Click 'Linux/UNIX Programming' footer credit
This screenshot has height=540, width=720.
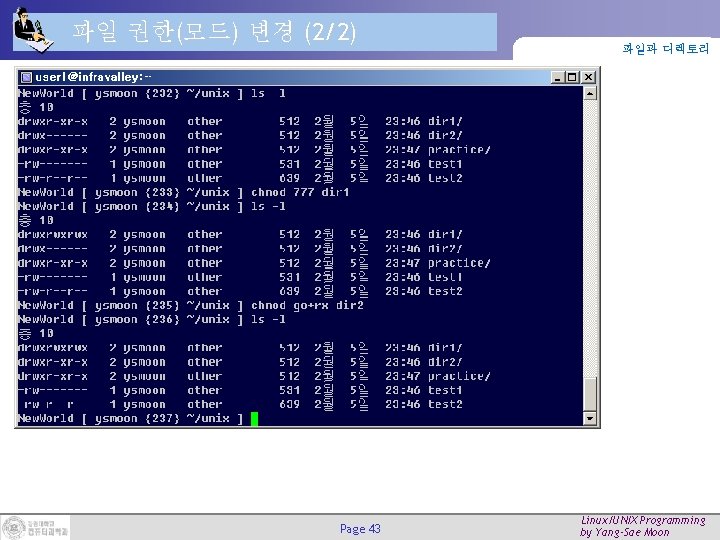[x=643, y=520]
